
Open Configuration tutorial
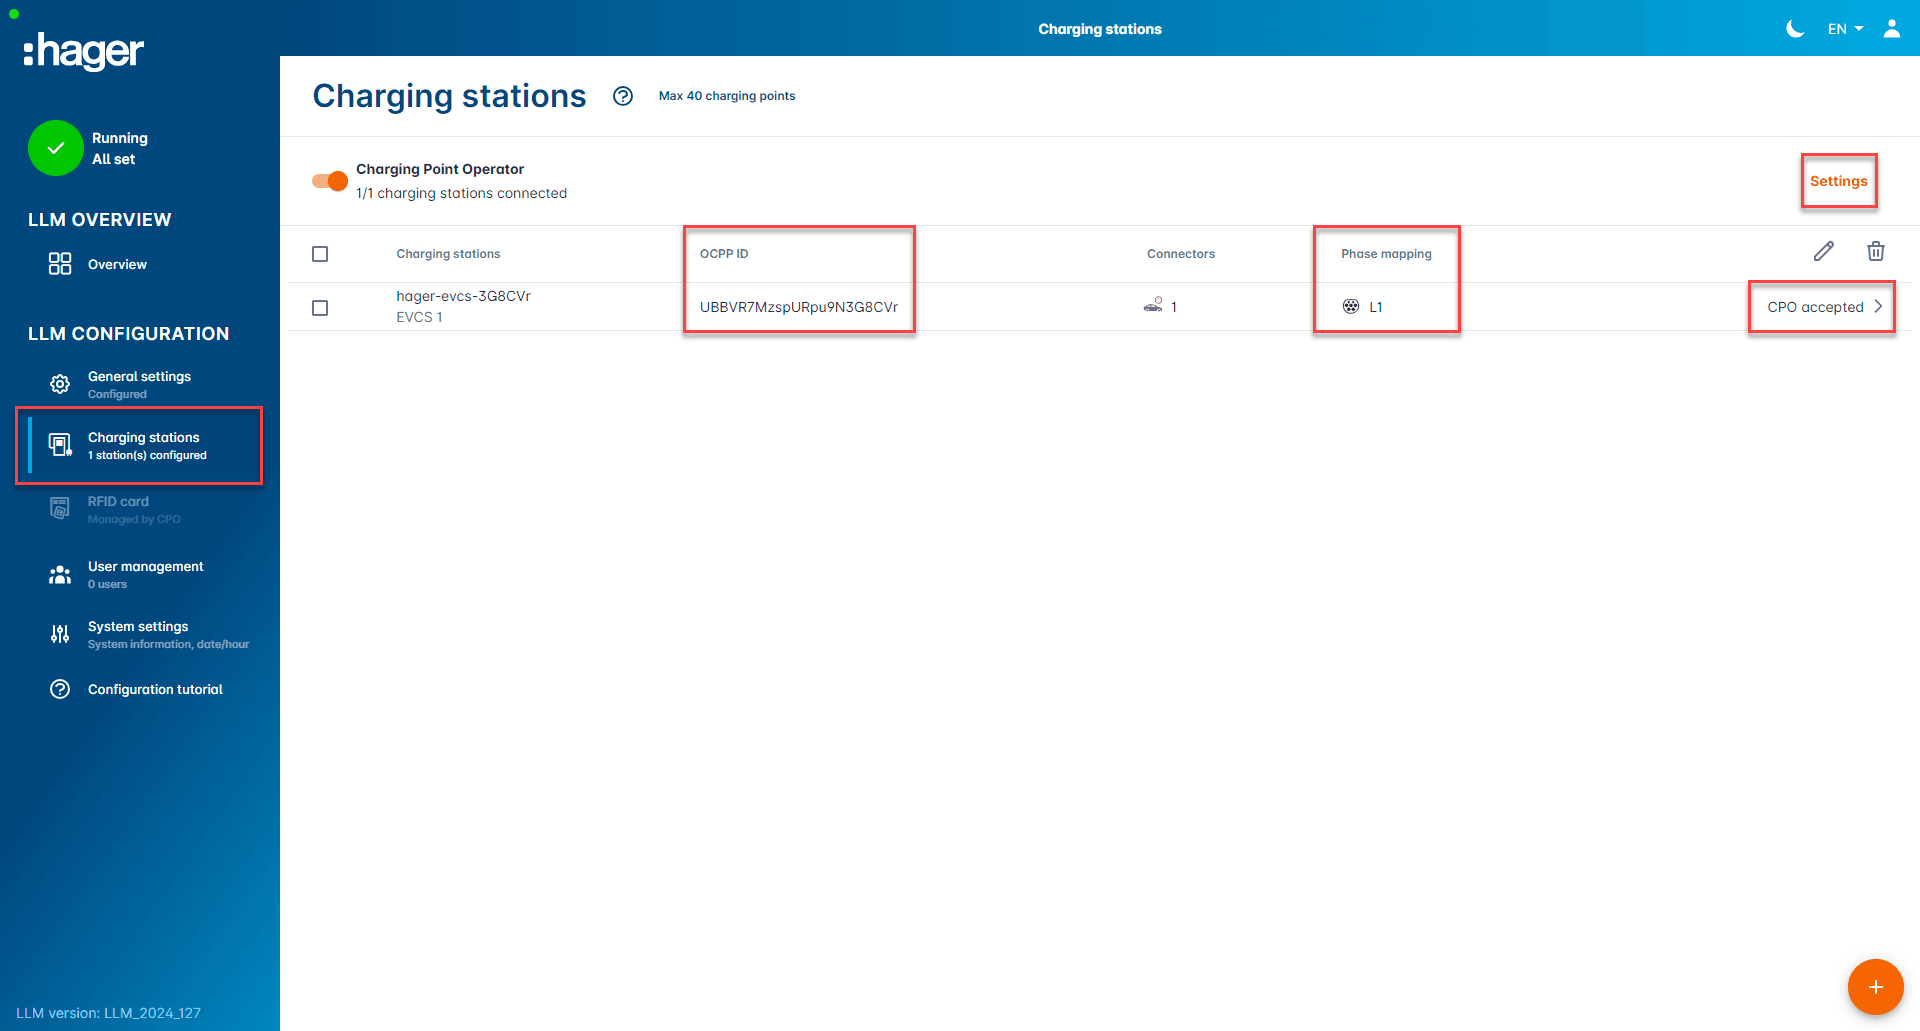140,689
